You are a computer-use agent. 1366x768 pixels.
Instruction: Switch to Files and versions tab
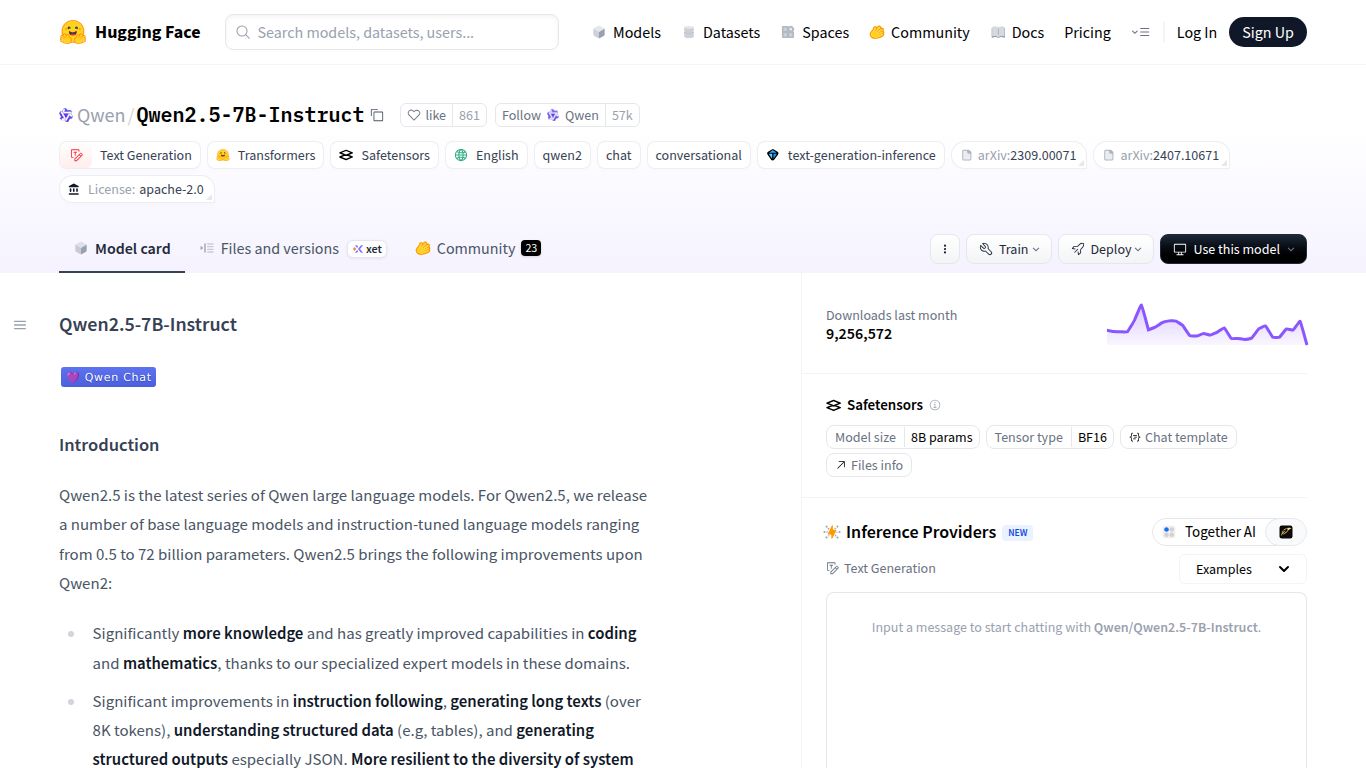[279, 249]
